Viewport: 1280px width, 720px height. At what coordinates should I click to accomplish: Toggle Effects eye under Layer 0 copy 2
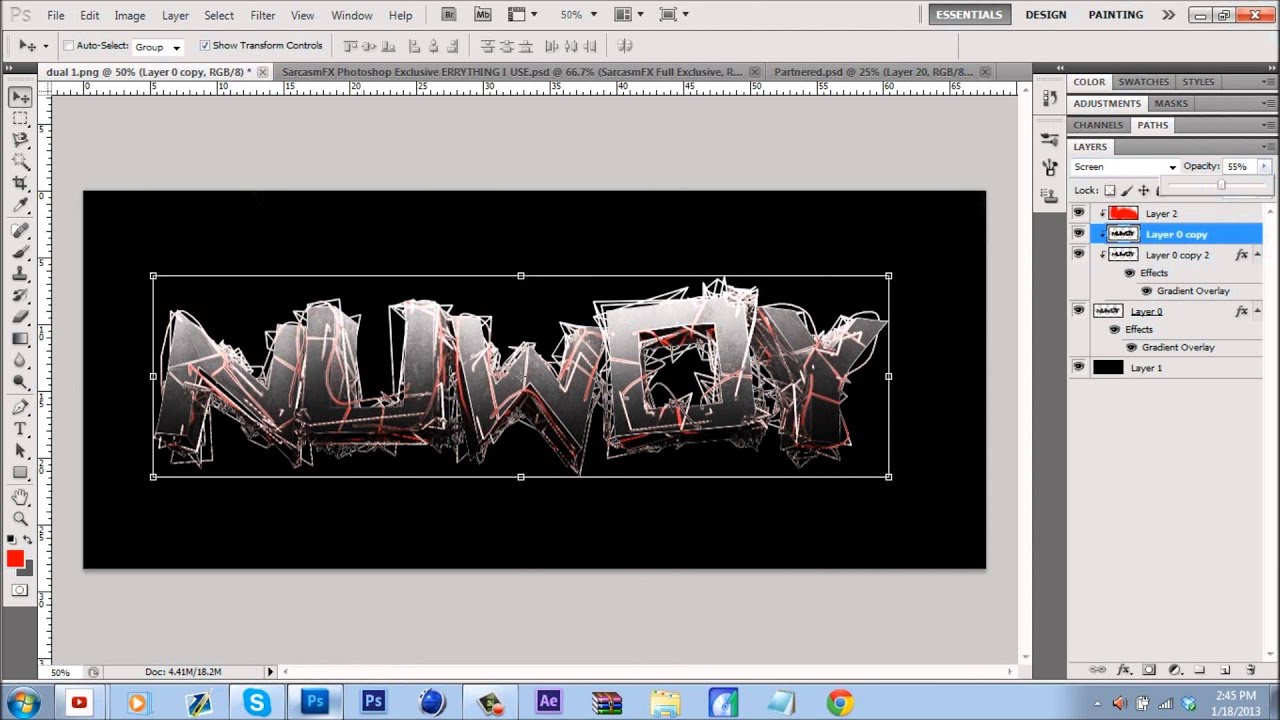coord(1130,273)
